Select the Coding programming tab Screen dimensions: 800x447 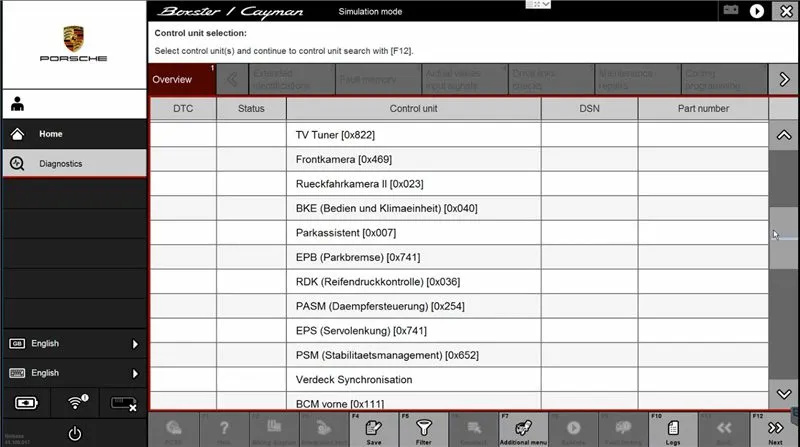[x=724, y=79]
